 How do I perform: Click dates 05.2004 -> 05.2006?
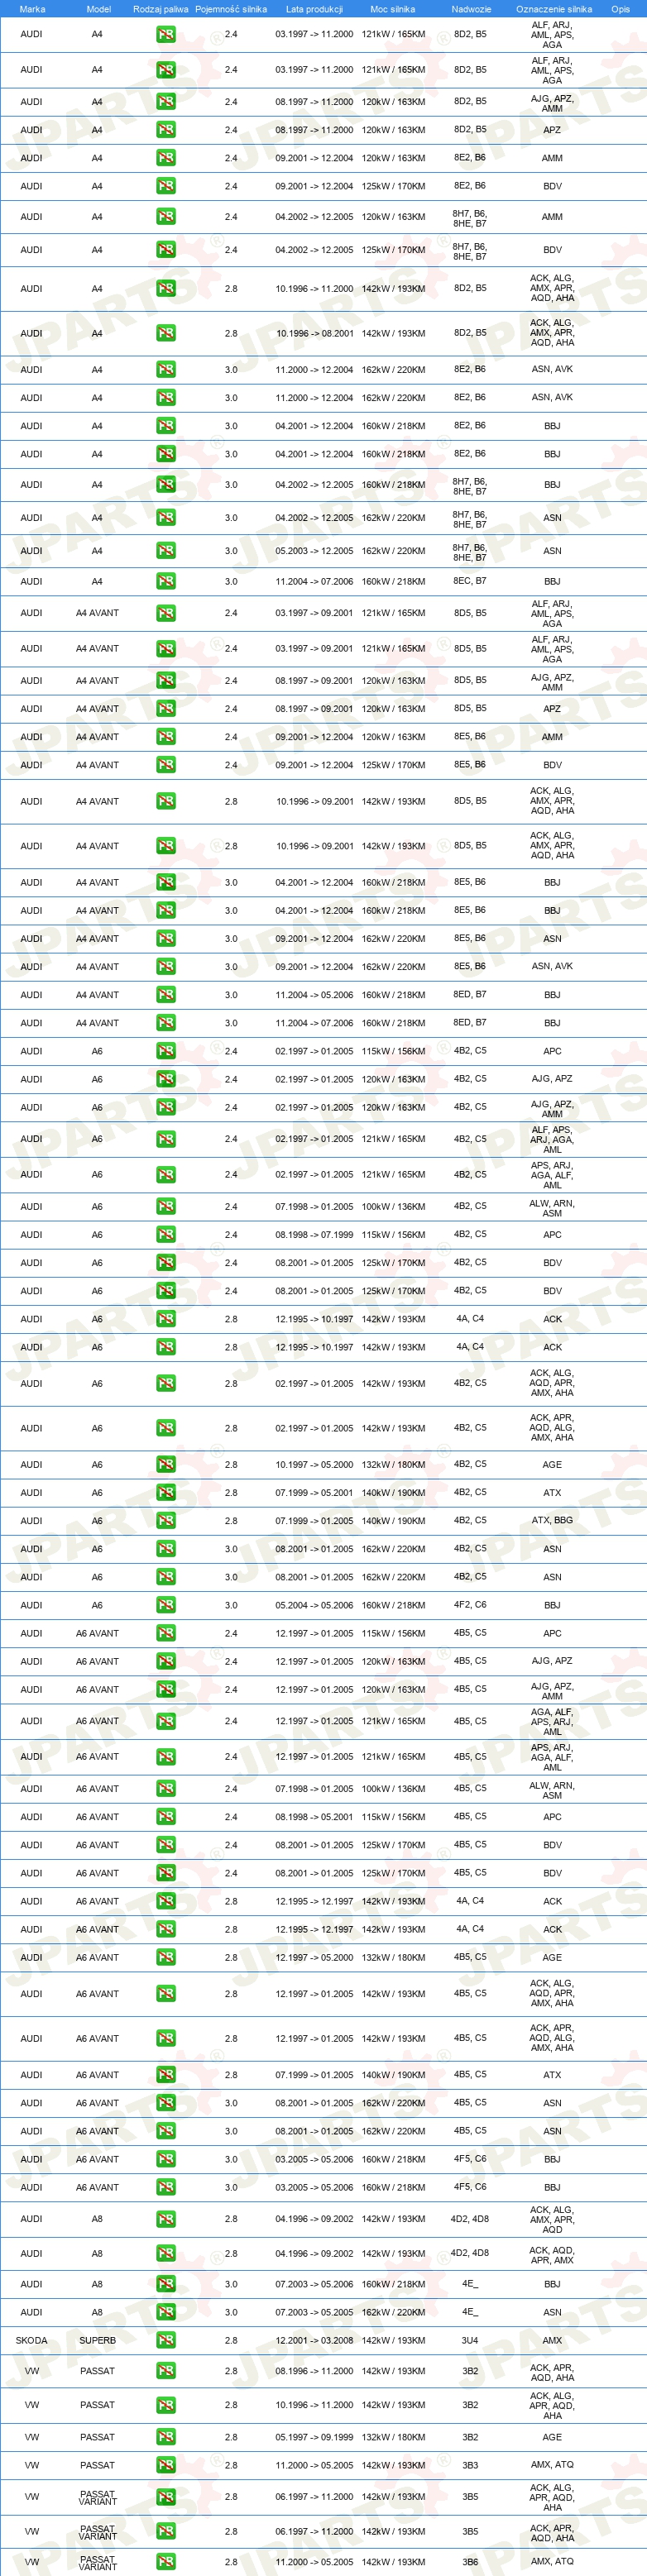314,1605
